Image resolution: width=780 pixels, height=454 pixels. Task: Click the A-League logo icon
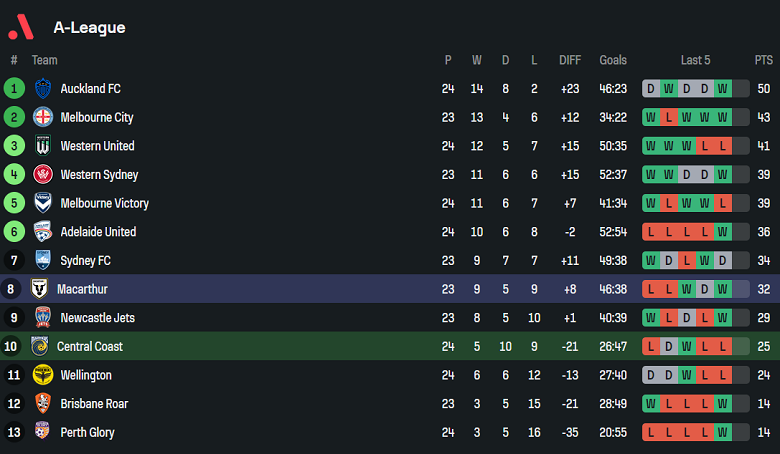click(x=20, y=27)
